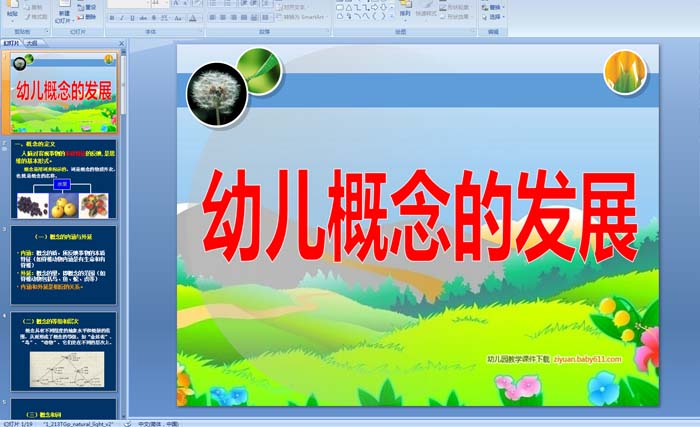Click the dandelion picture on slide
The height and width of the screenshot is (427, 700).
click(x=217, y=94)
